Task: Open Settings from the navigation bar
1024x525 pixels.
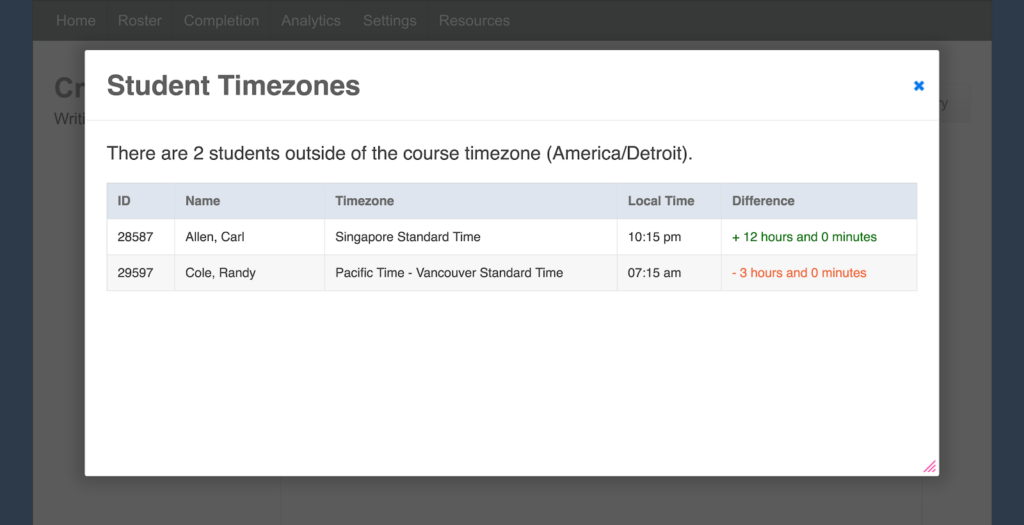Action: click(389, 20)
